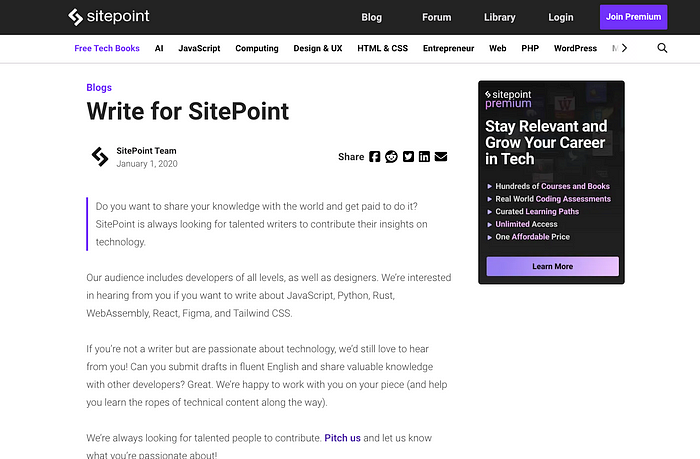Click the sitepoint premium logo in ad
This screenshot has height=459, width=700.
pos(508,99)
